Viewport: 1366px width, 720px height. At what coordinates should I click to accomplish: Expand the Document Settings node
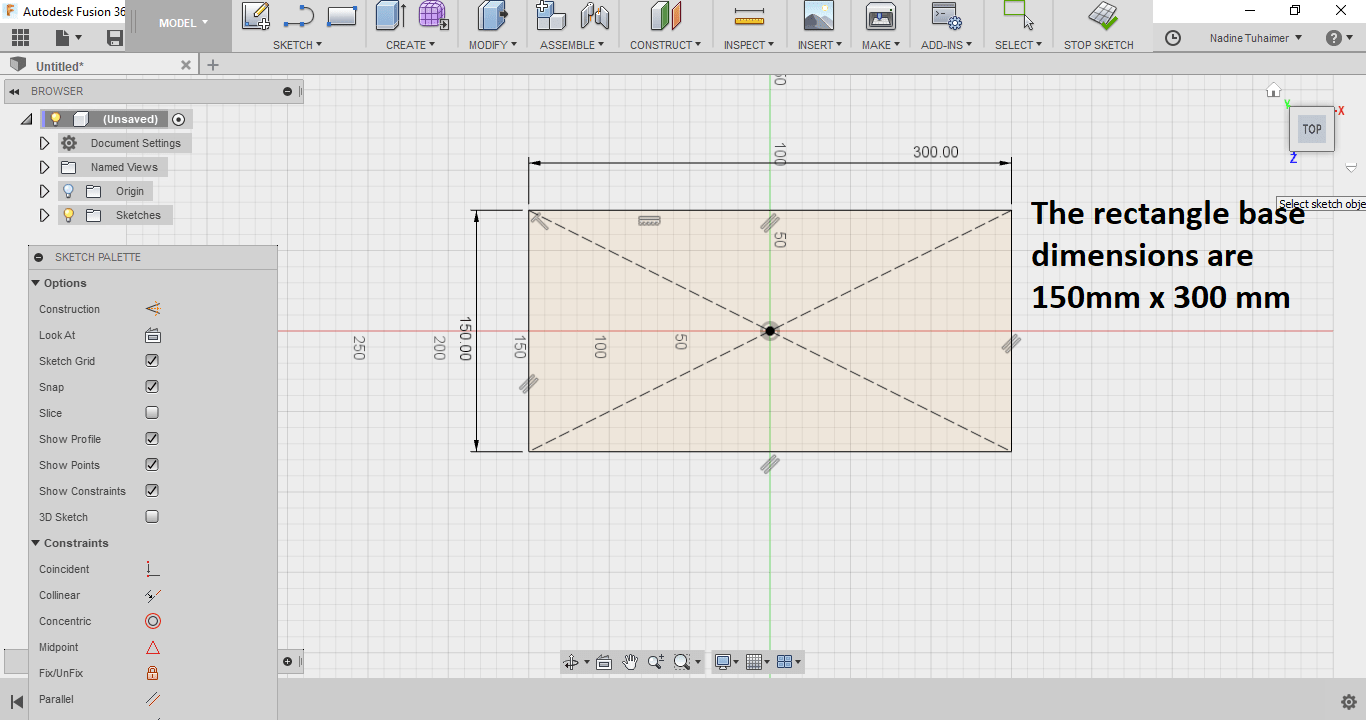(x=44, y=143)
